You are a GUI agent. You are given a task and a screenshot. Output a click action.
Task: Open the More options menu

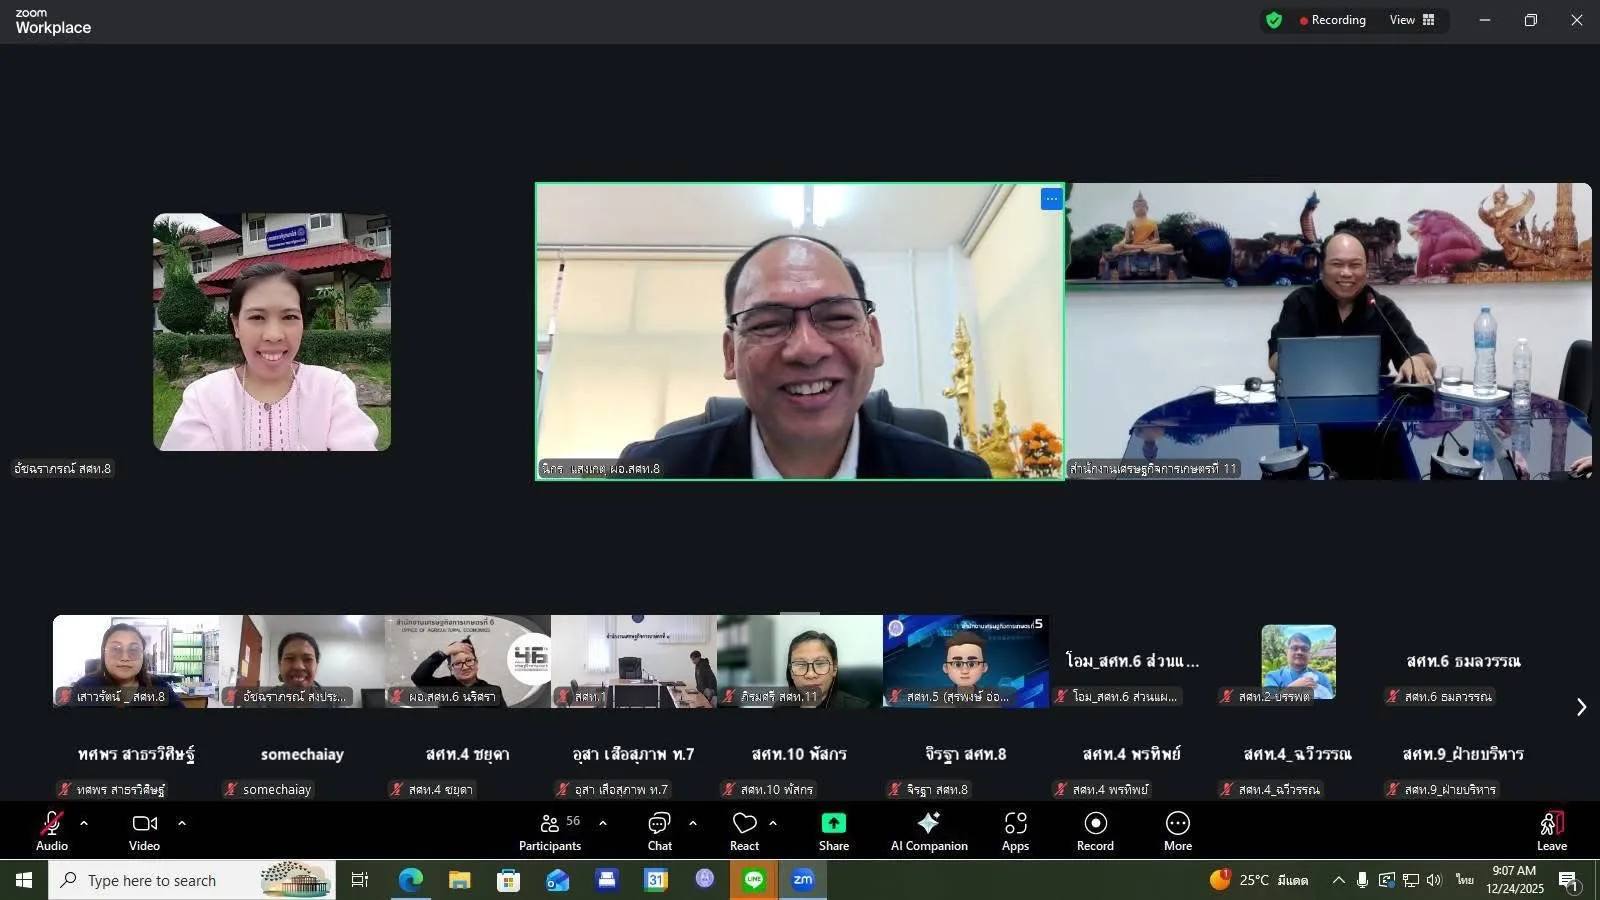1177,830
